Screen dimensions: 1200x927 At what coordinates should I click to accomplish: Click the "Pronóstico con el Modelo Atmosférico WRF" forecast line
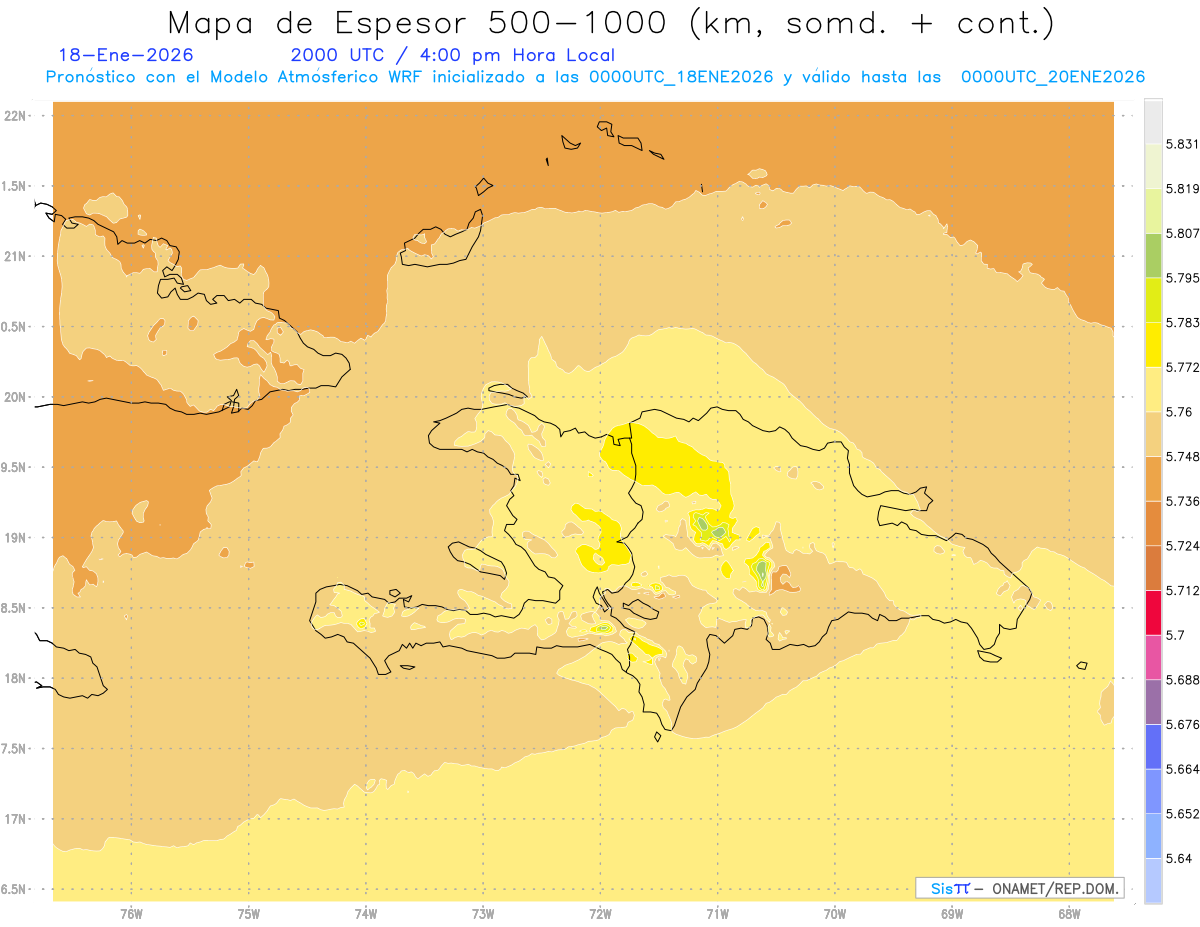[x=595, y=77]
